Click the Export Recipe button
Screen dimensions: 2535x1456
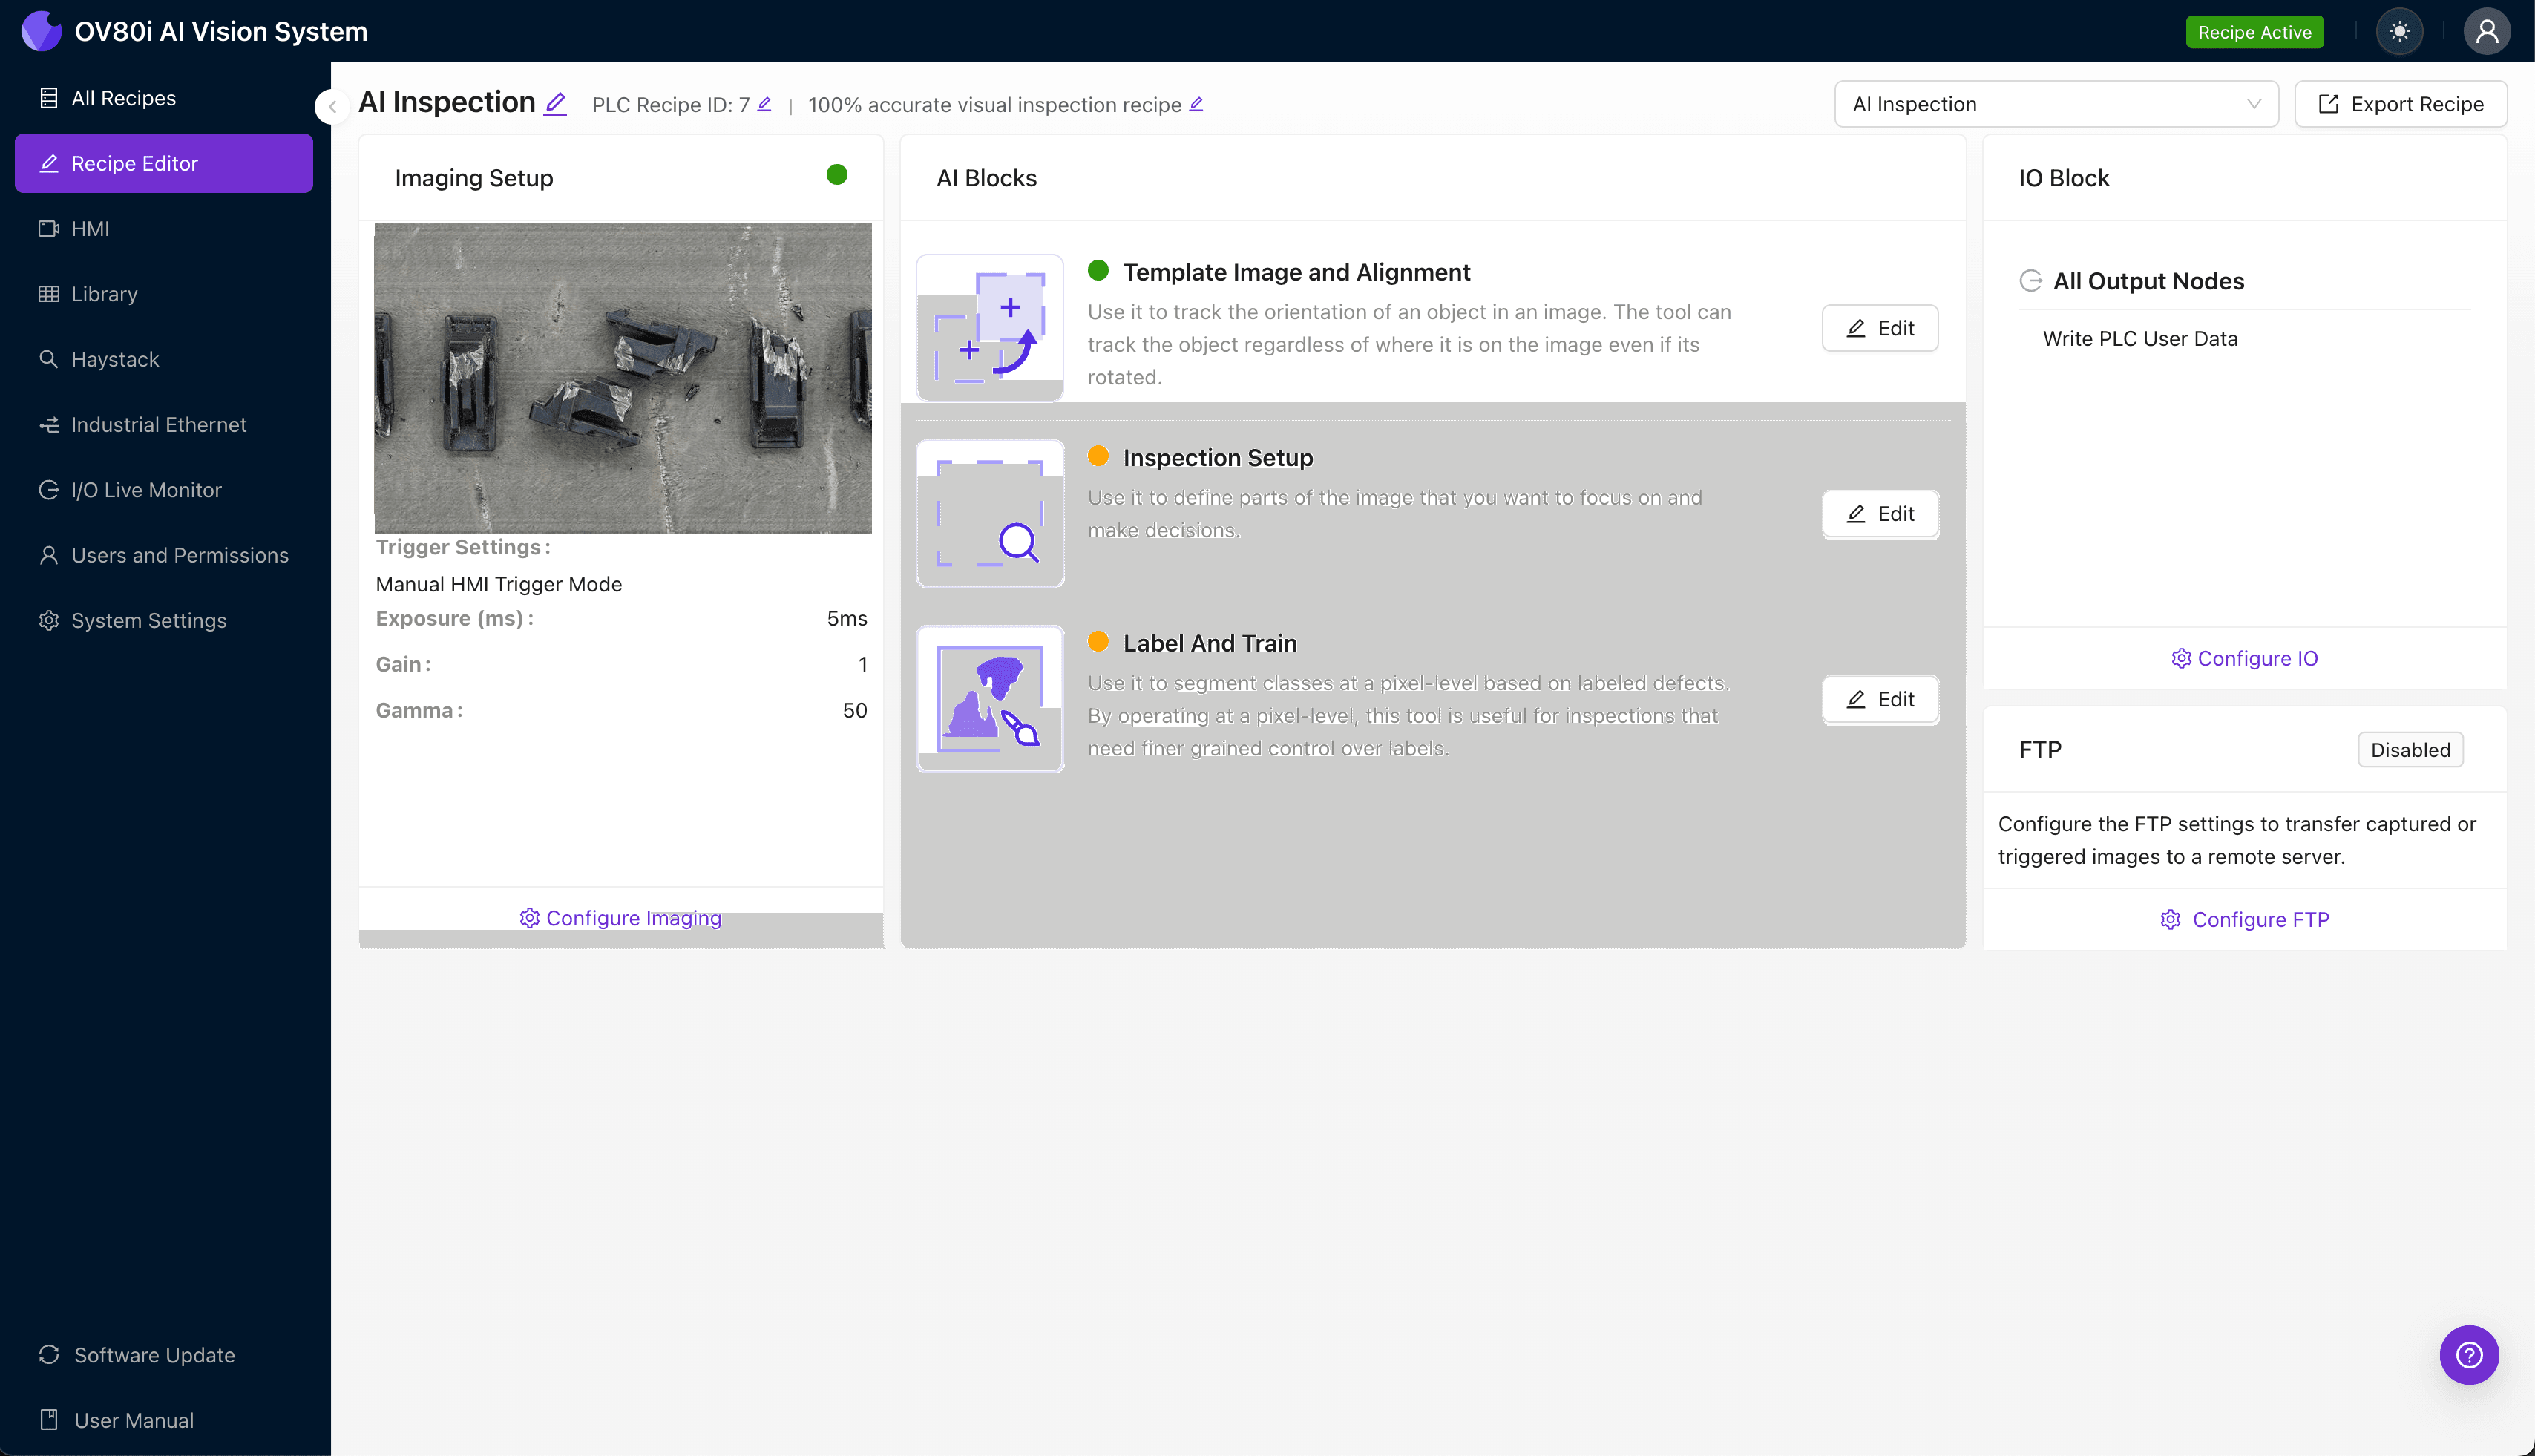tap(2400, 104)
